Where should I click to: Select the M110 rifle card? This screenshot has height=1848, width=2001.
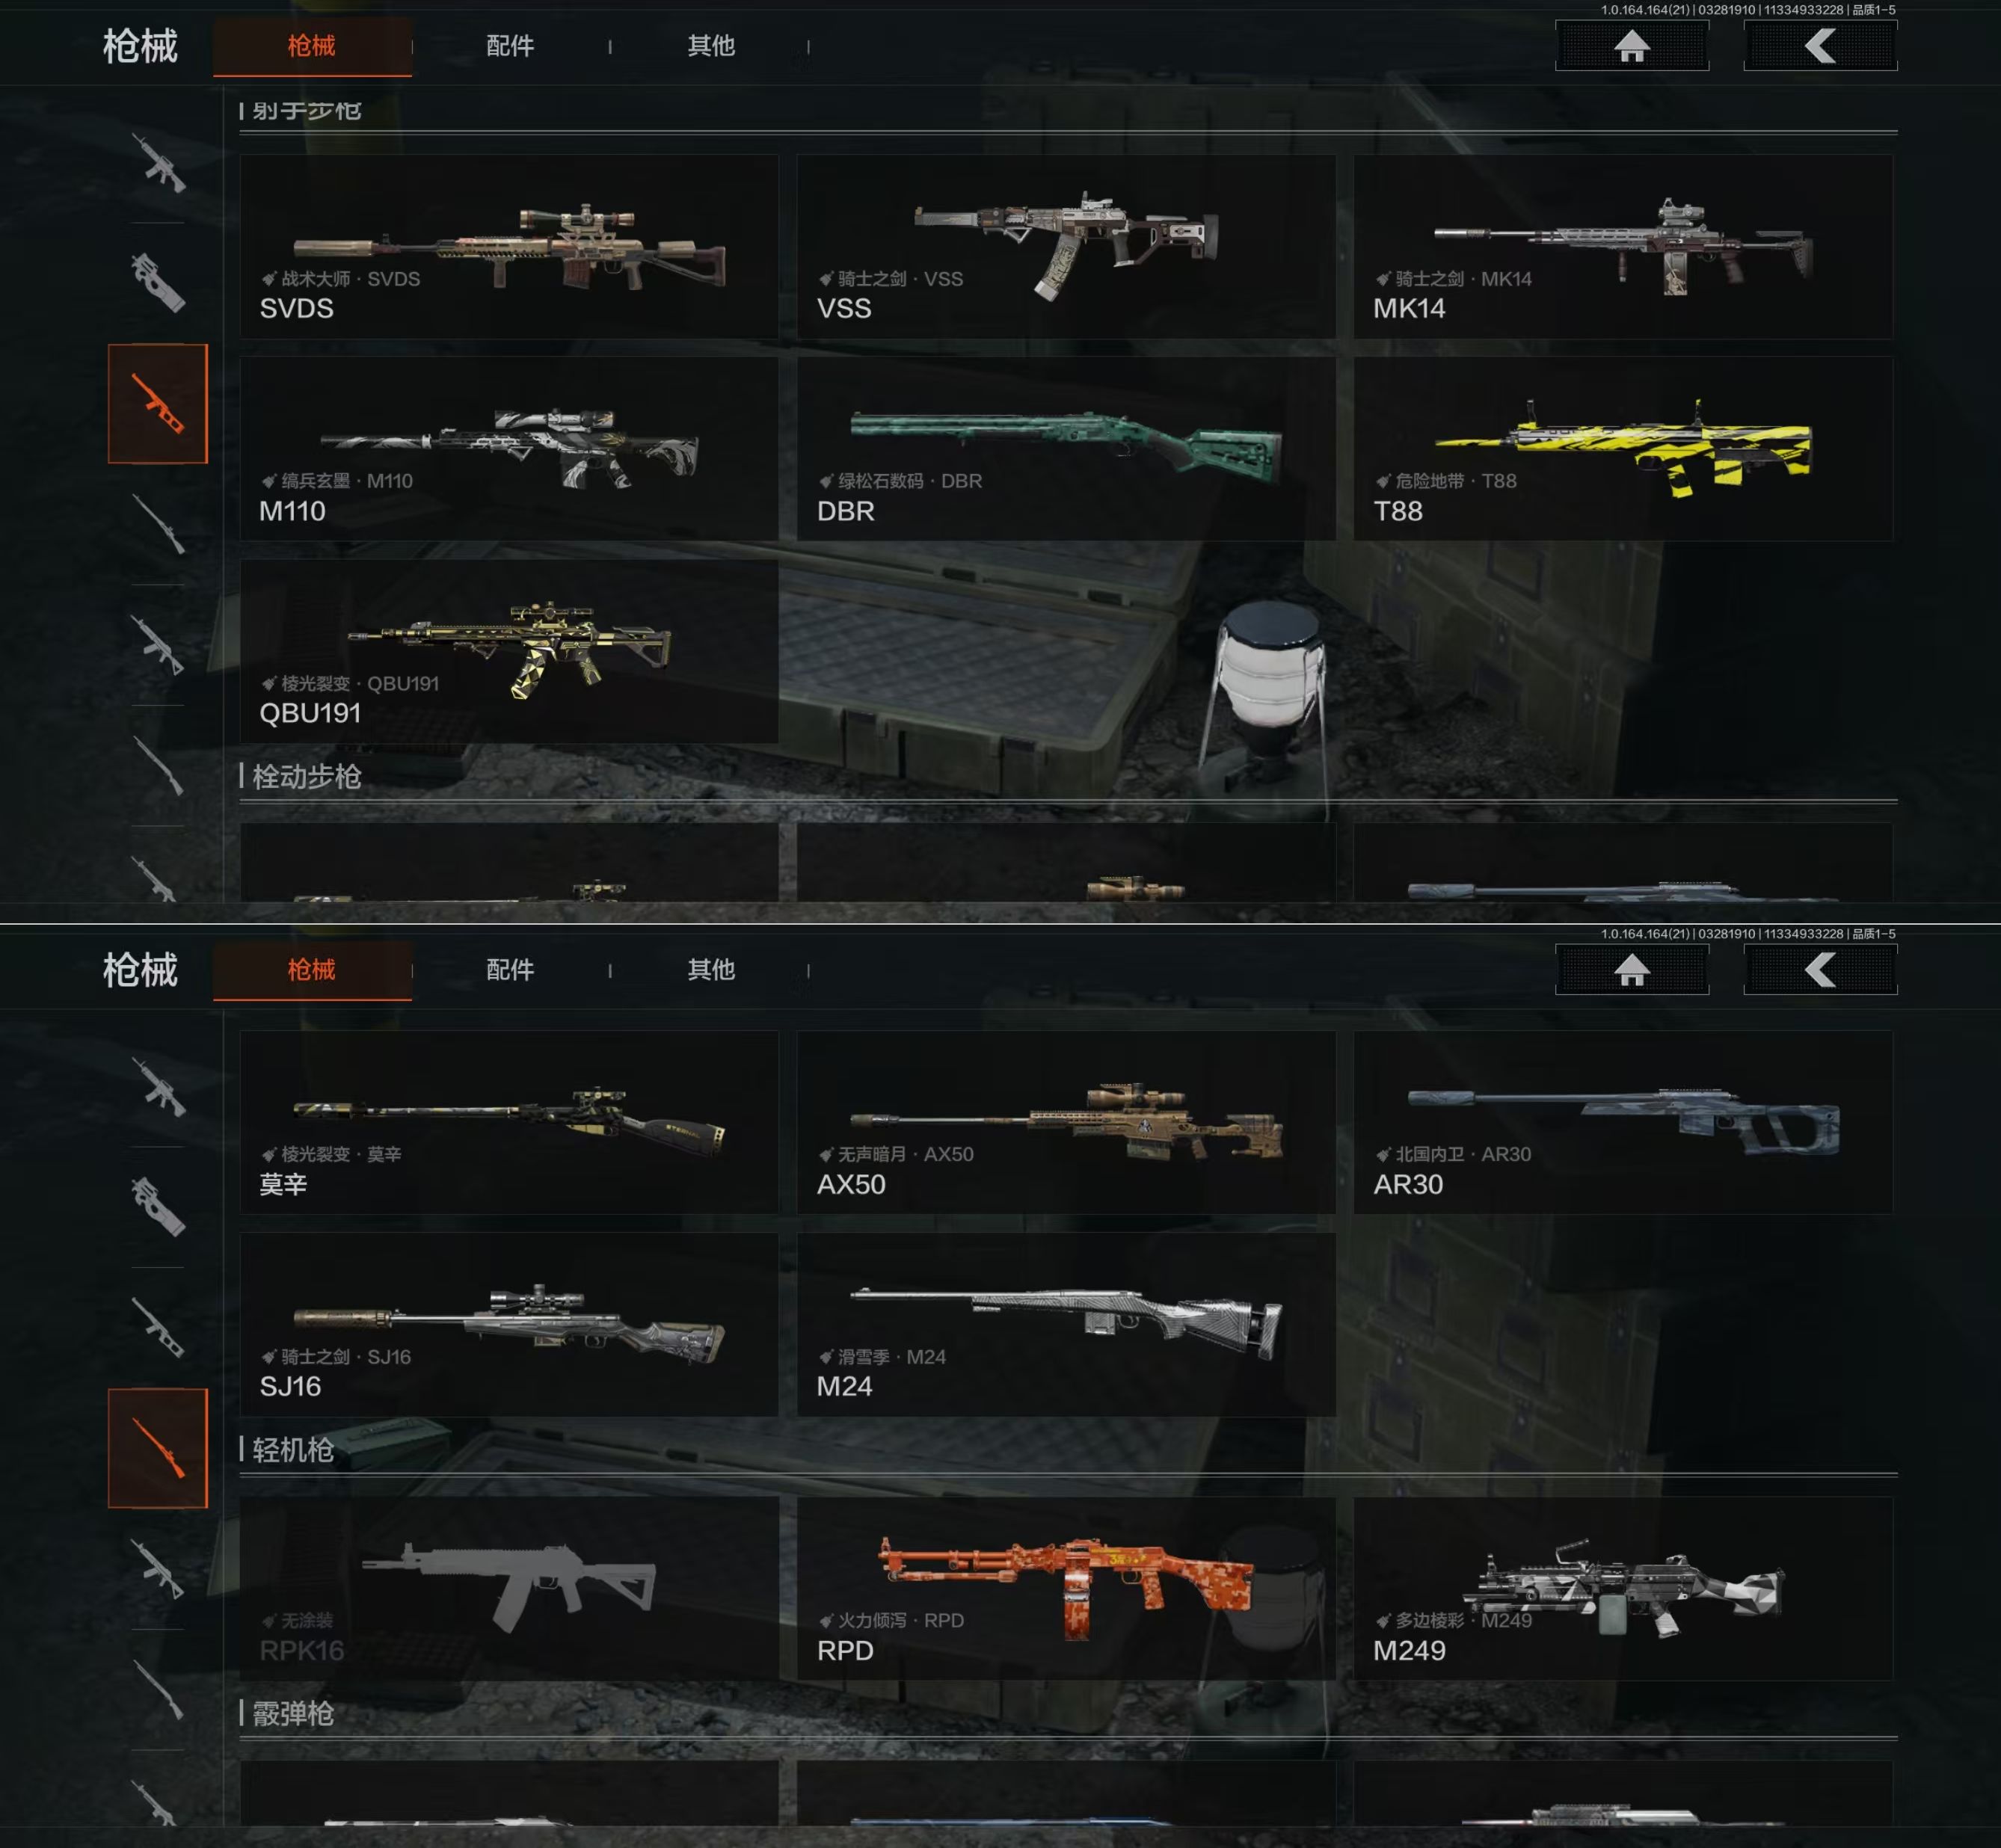pyautogui.click(x=509, y=449)
